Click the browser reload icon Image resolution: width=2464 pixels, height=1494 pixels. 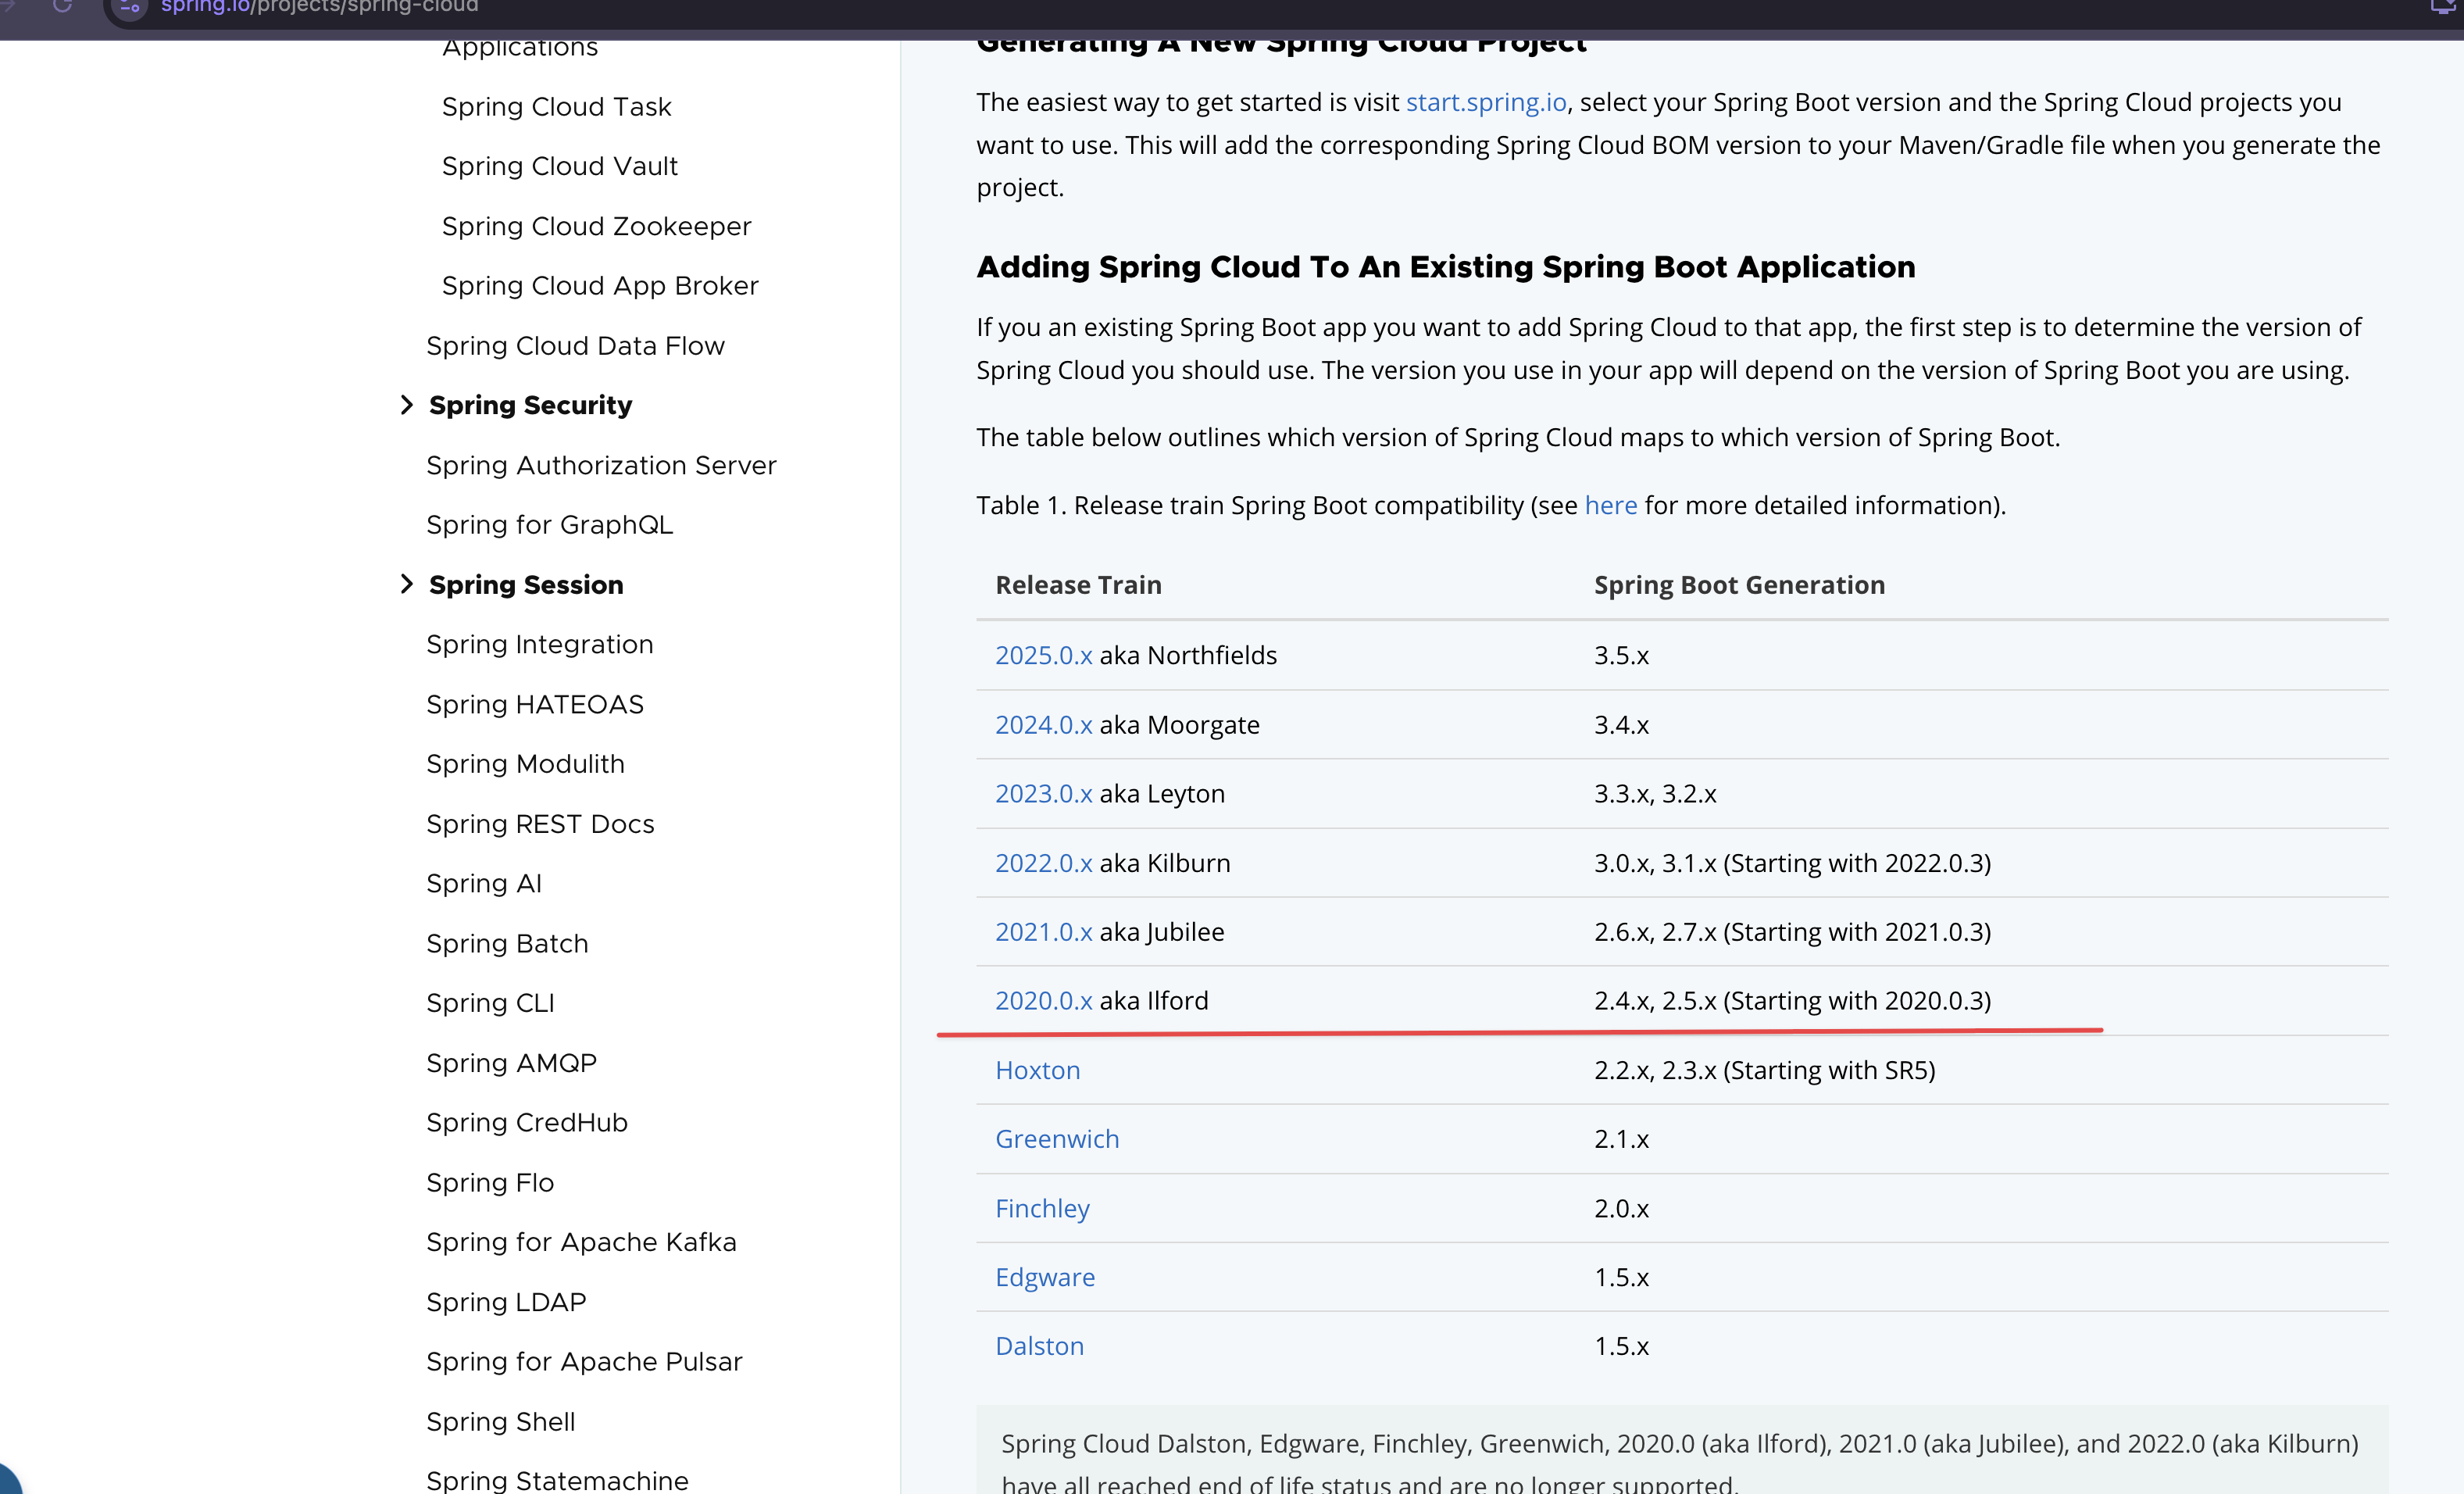pyautogui.click(x=62, y=6)
